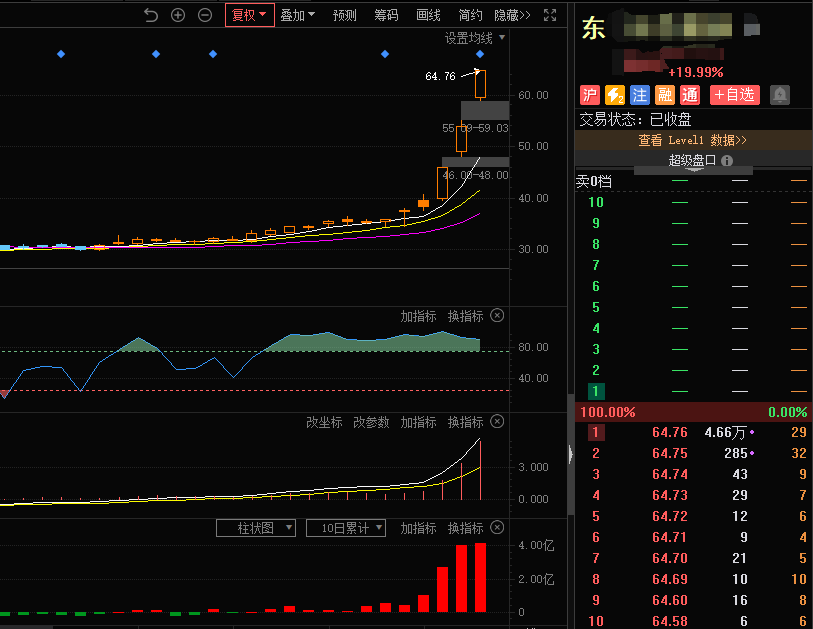
Task: Click the 超级盘口 info icon
Action: pos(727,160)
